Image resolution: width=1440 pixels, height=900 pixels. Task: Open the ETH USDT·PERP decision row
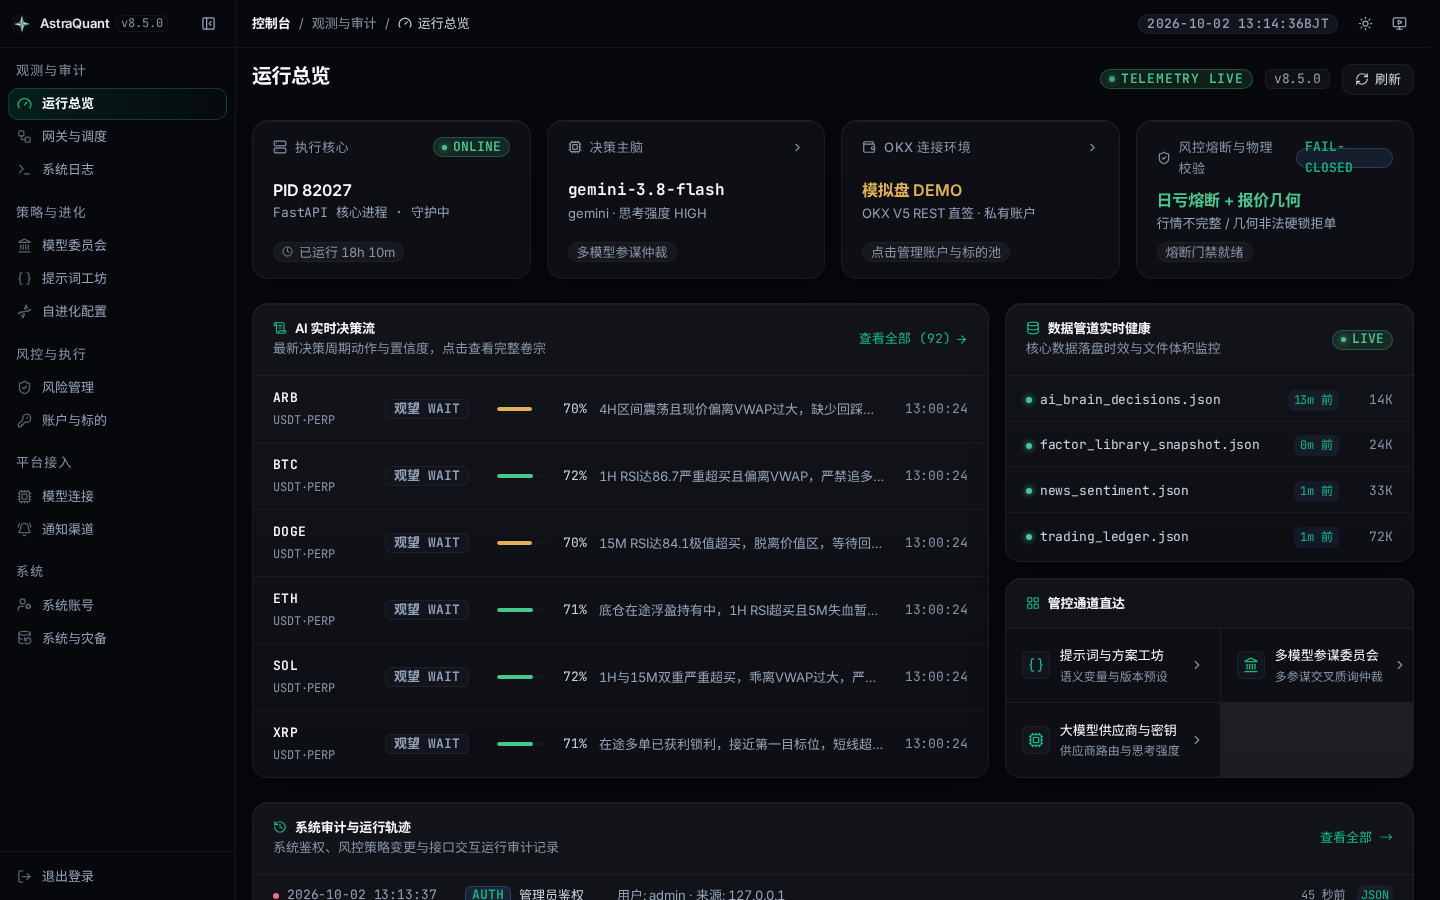(x=620, y=610)
